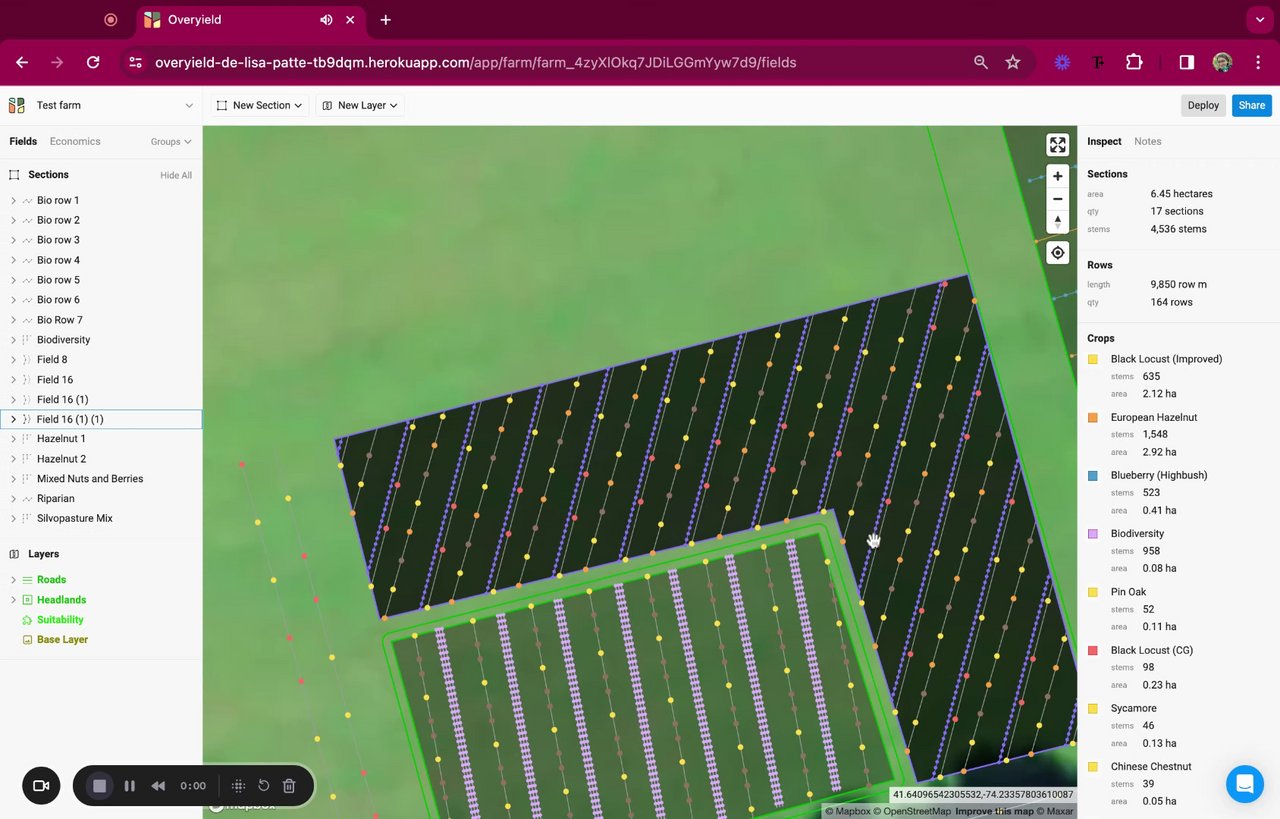This screenshot has width=1280, height=819.
Task: Expand the Hazelnut 1 section
Action: [x=13, y=439]
